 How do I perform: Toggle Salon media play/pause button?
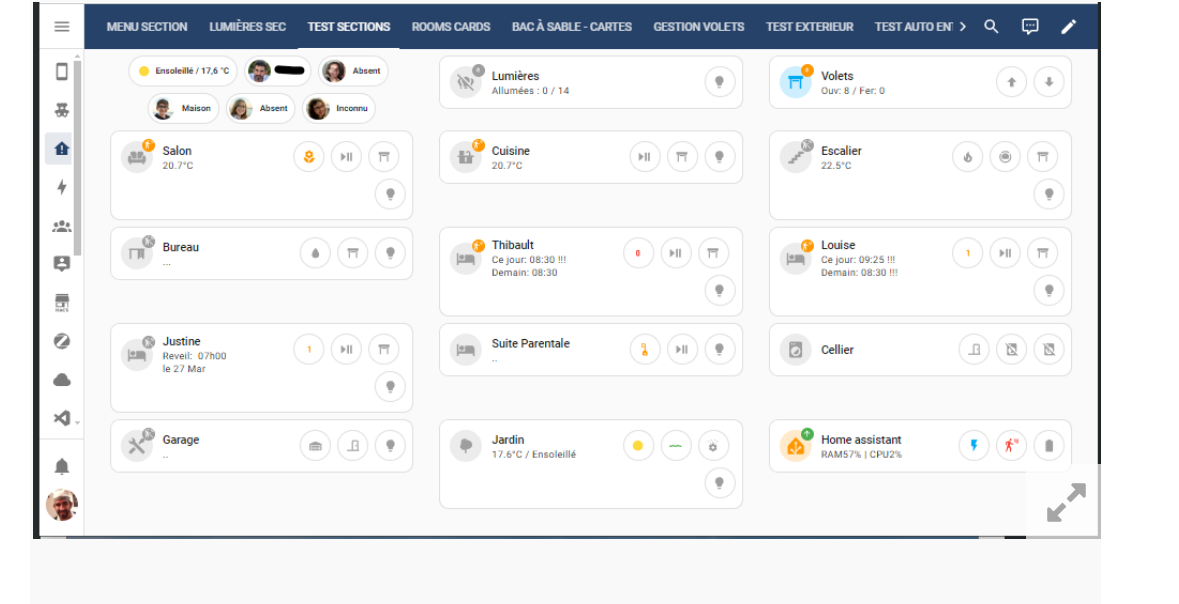346,157
